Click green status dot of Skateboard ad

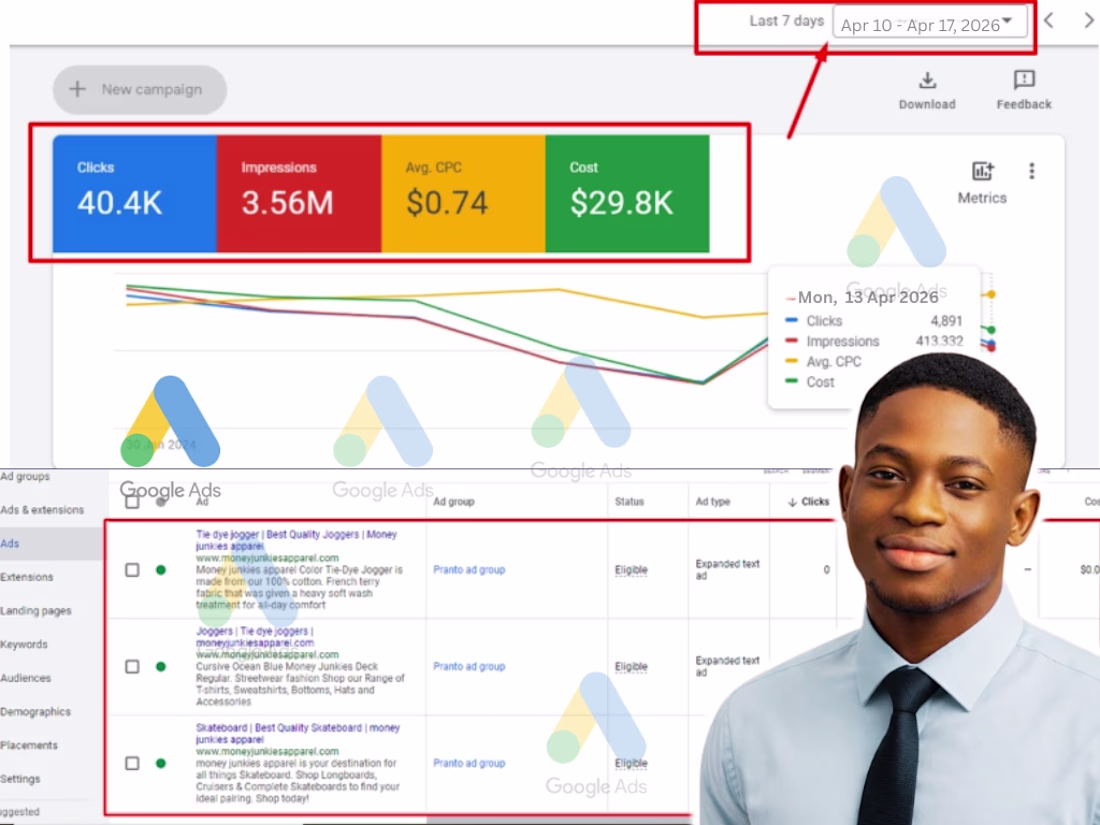[x=161, y=763]
